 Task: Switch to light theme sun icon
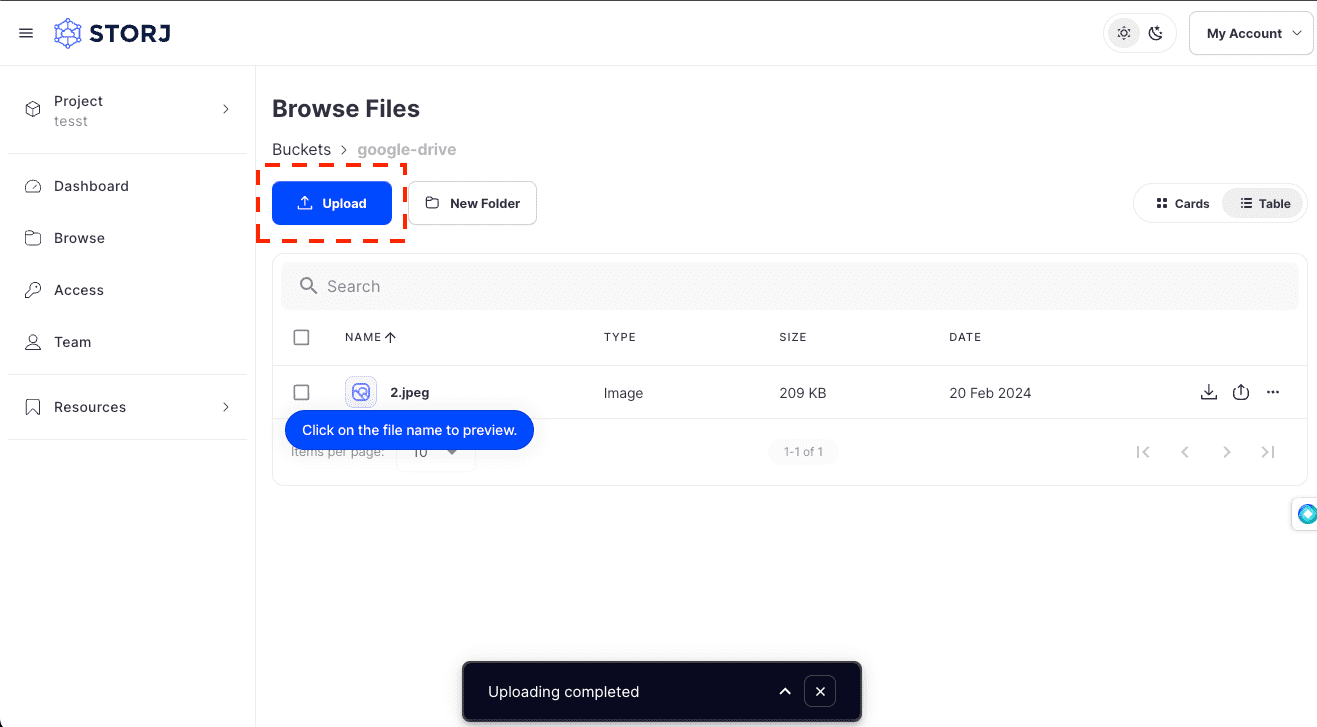(1124, 33)
